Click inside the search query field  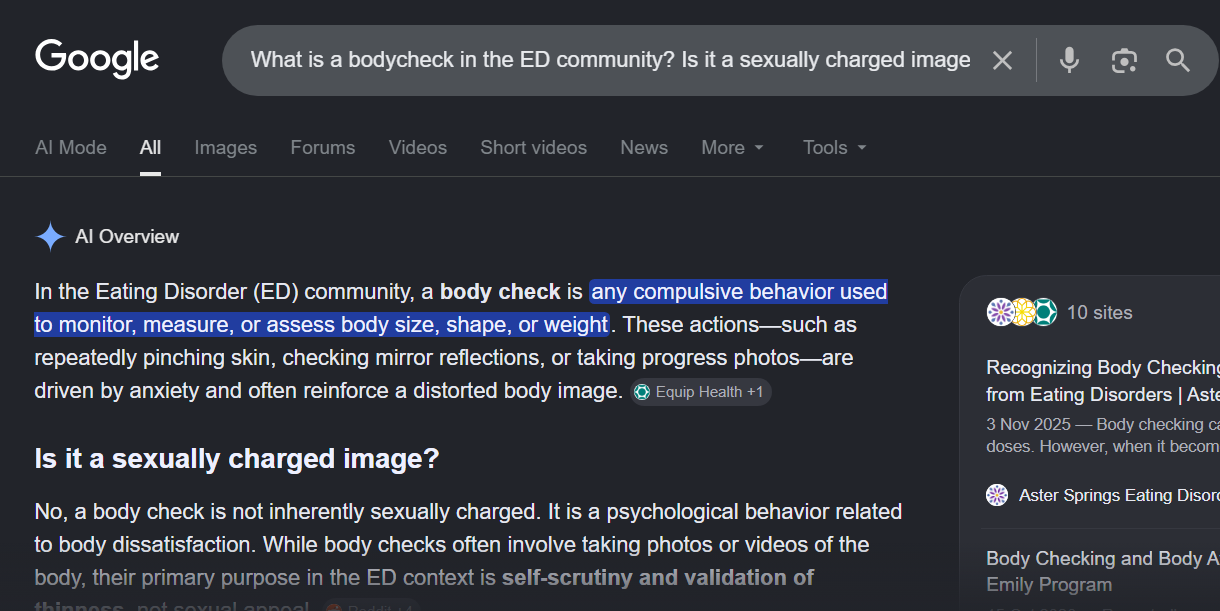point(610,60)
